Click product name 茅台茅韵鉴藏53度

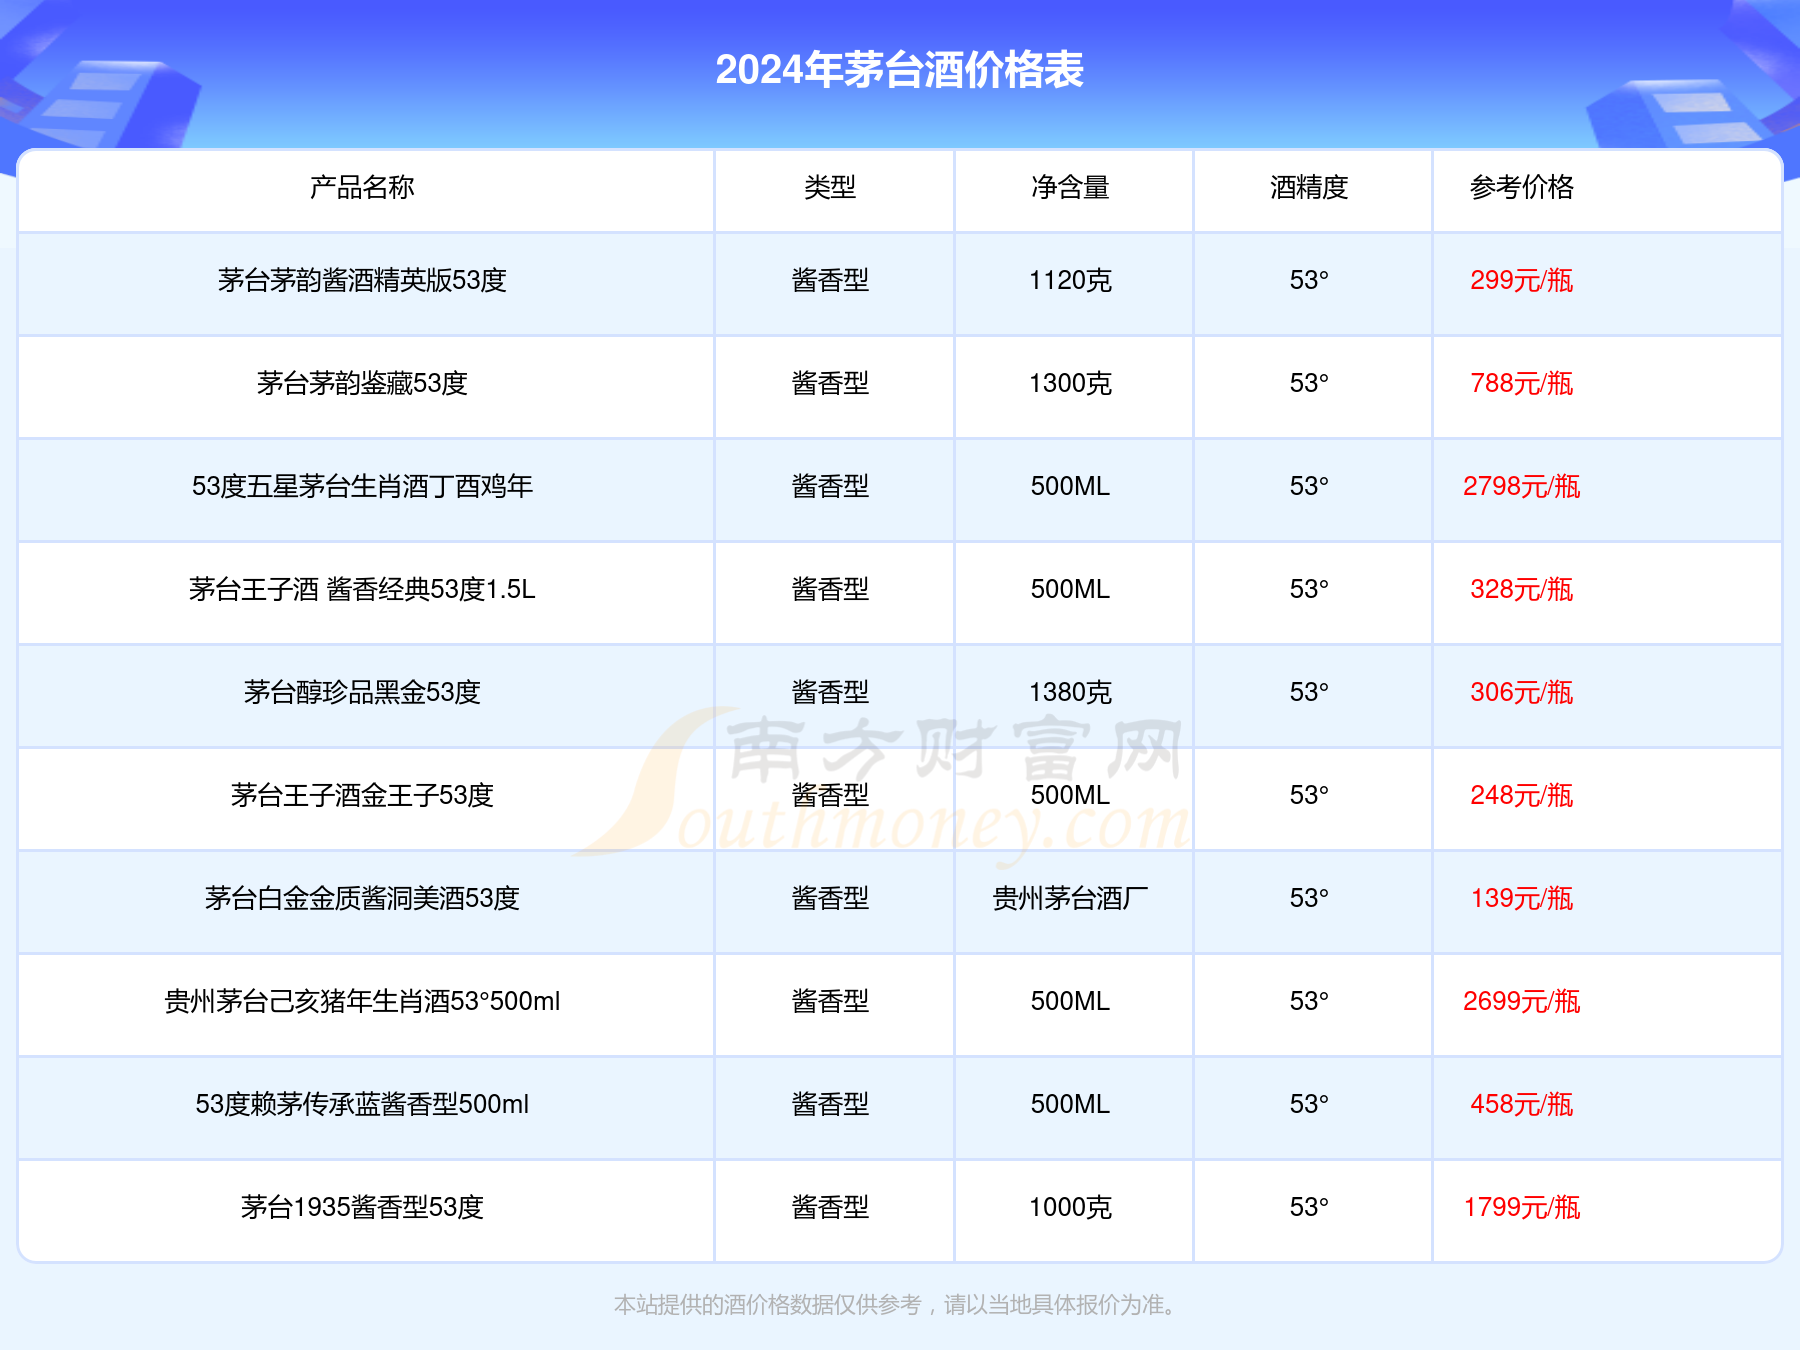[362, 383]
